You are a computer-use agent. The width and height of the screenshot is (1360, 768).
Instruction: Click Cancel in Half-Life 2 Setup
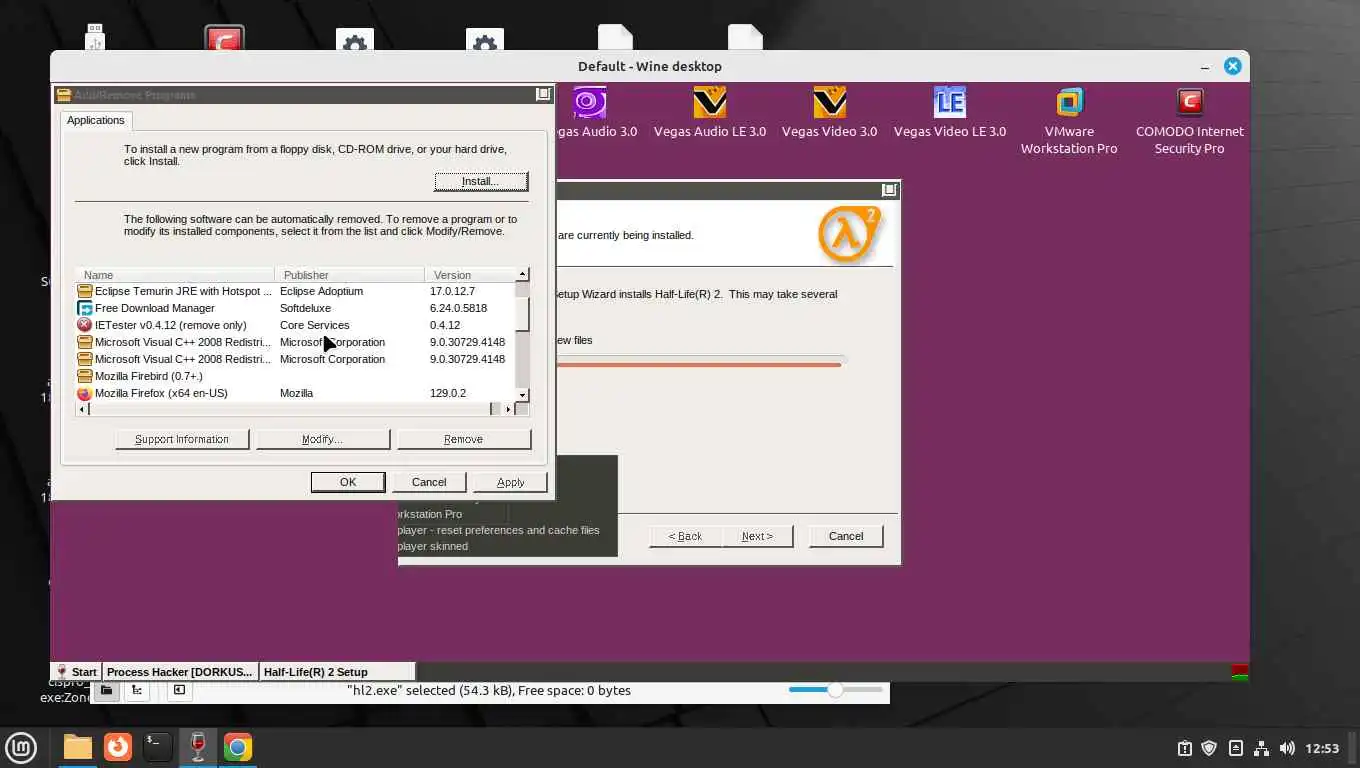pyautogui.click(x=846, y=536)
